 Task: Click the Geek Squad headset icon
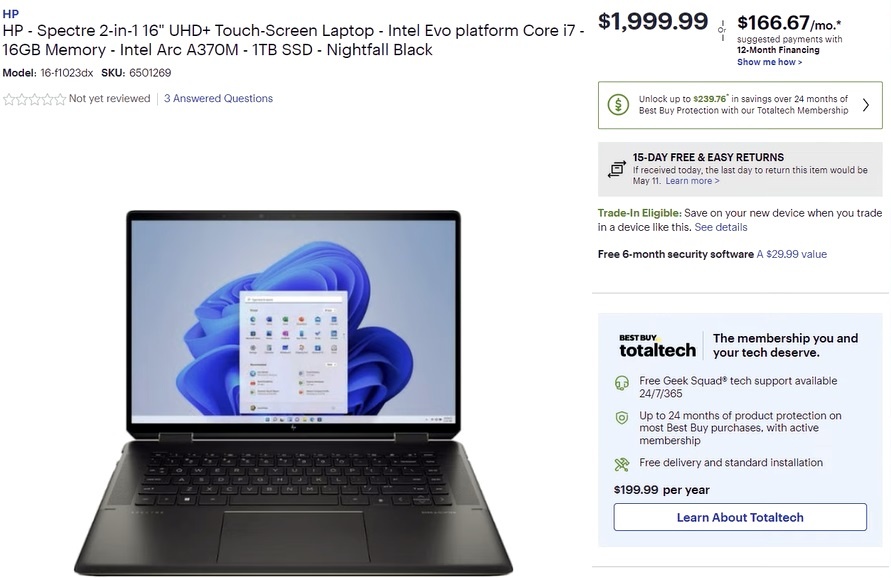(x=622, y=382)
